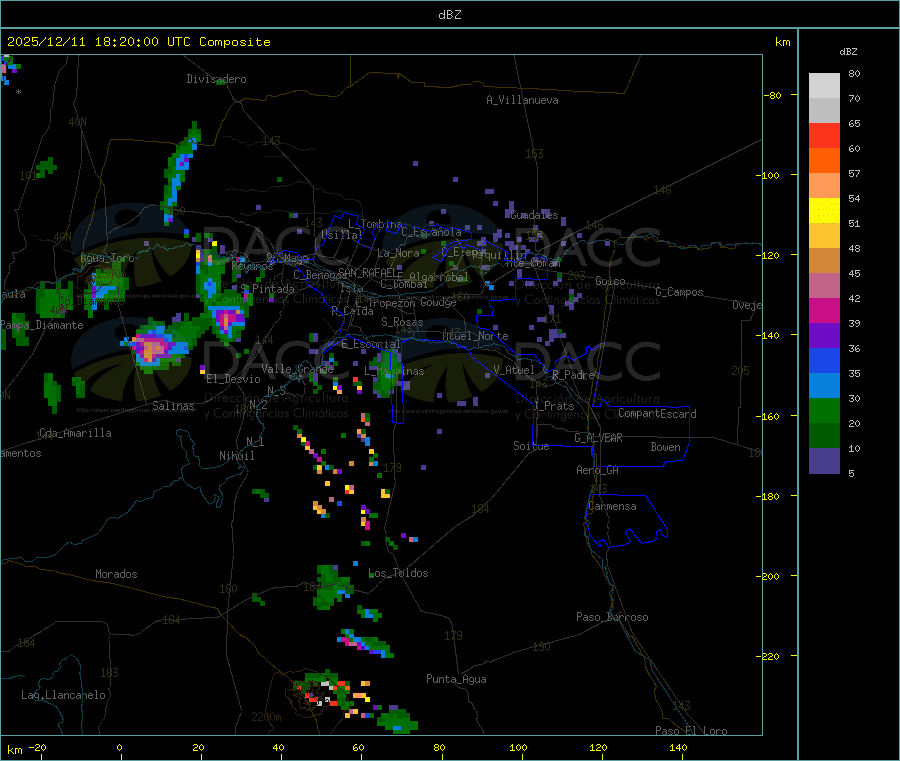Select the Soitue label
Viewport: 900px width, 761px height.
coord(531,446)
